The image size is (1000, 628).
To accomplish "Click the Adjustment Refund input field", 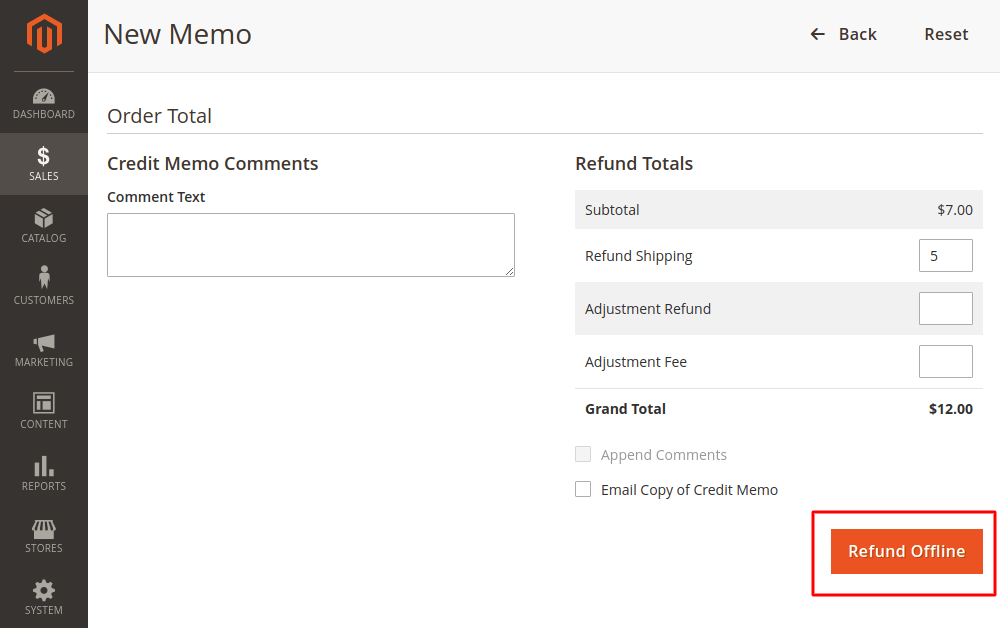I will pyautogui.click(x=945, y=309).
